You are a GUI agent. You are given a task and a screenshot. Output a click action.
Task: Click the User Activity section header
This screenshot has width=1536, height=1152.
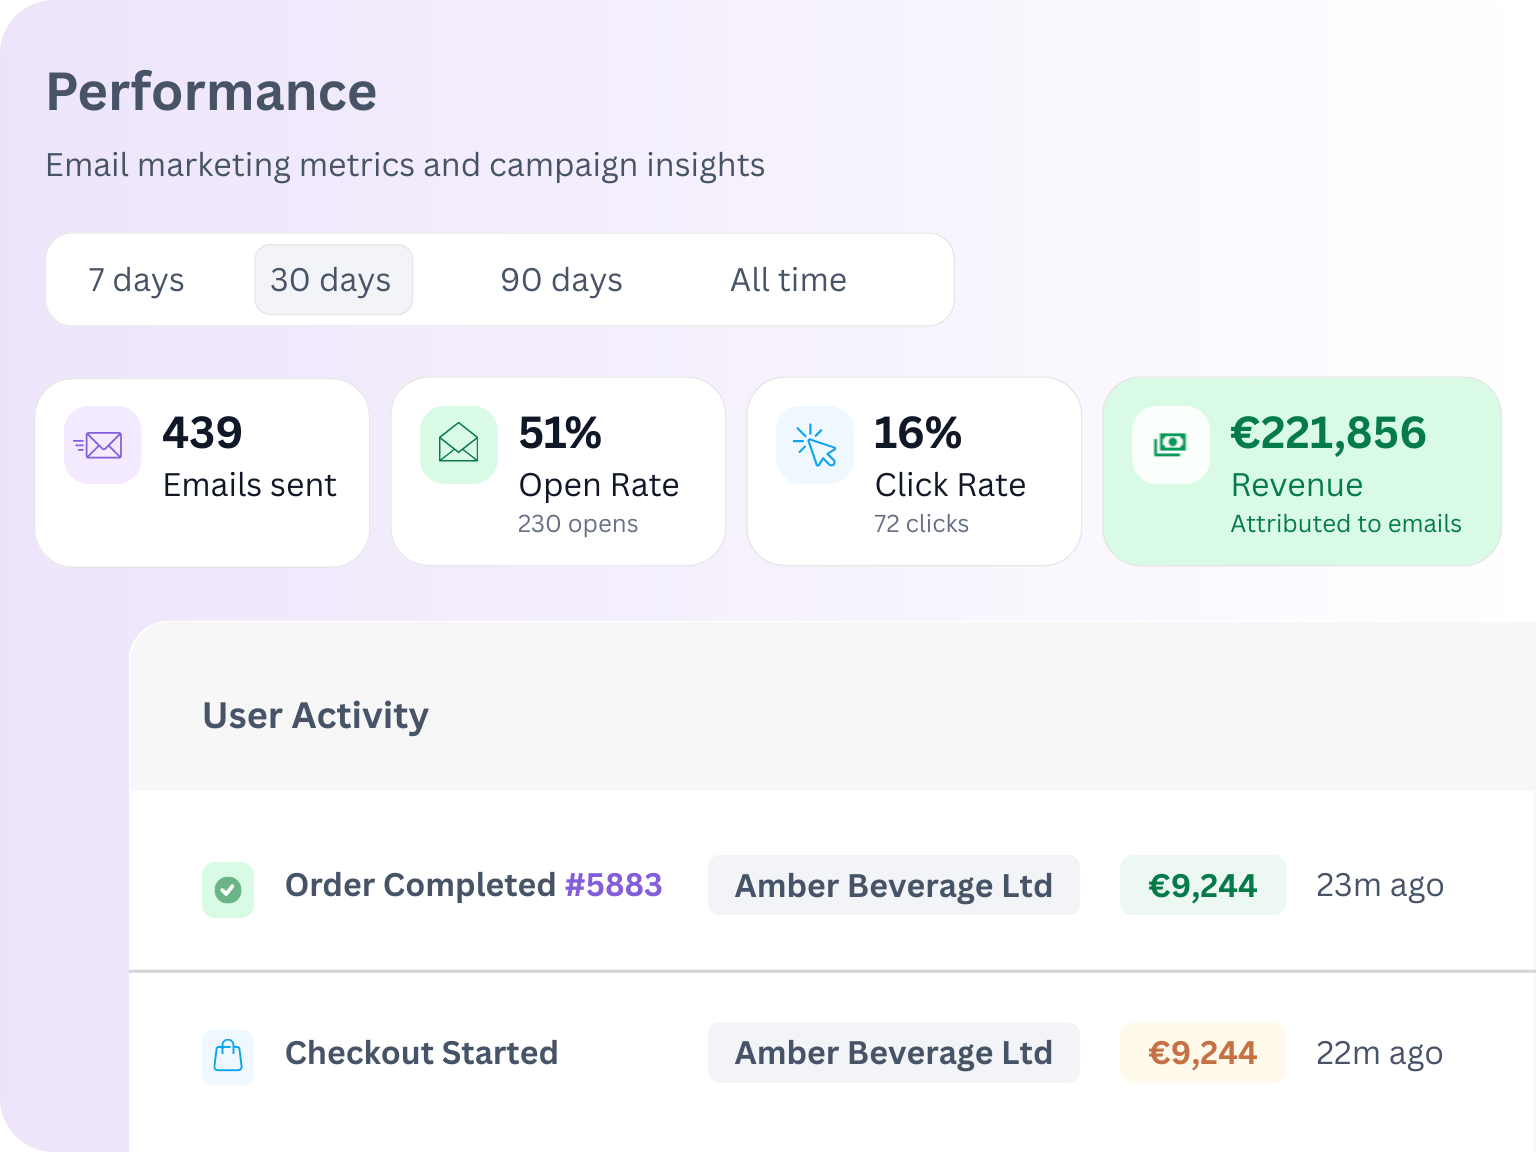pyautogui.click(x=315, y=715)
